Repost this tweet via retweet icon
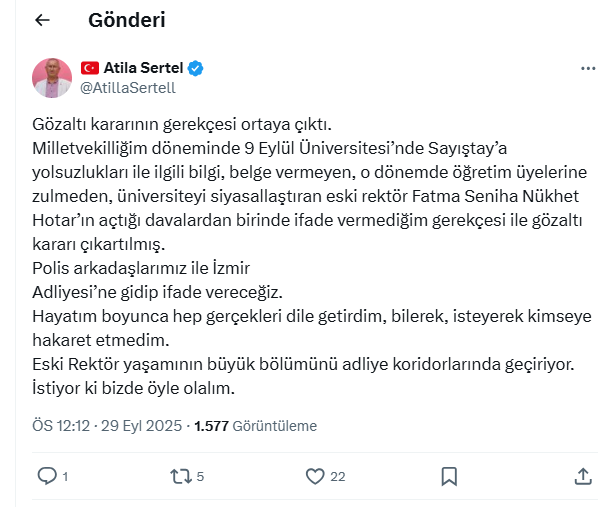Image resolution: width=609 pixels, height=507 pixels. point(180,476)
